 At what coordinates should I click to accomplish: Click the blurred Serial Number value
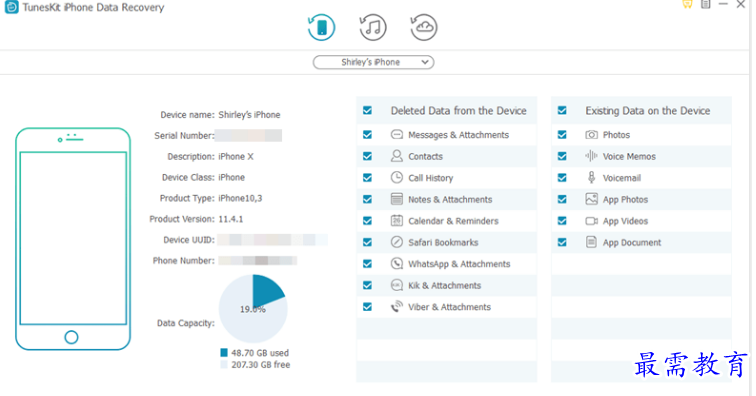pos(249,136)
